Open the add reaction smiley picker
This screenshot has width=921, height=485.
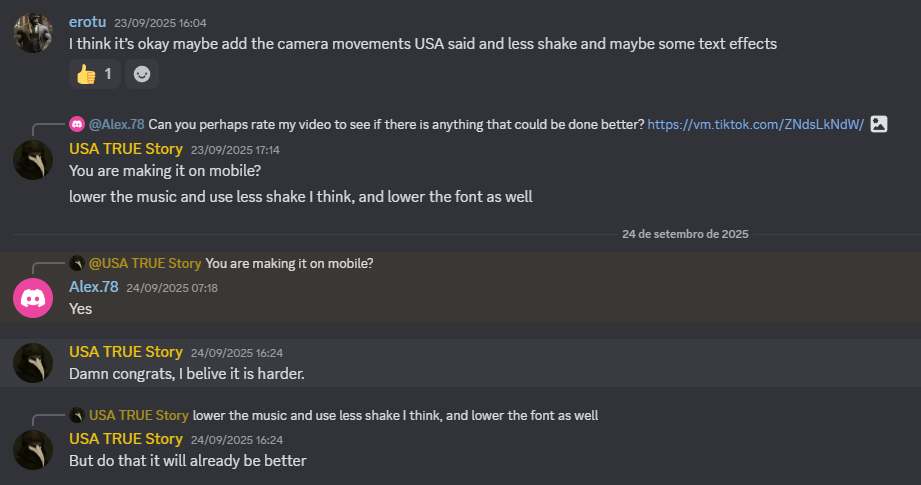coord(142,73)
